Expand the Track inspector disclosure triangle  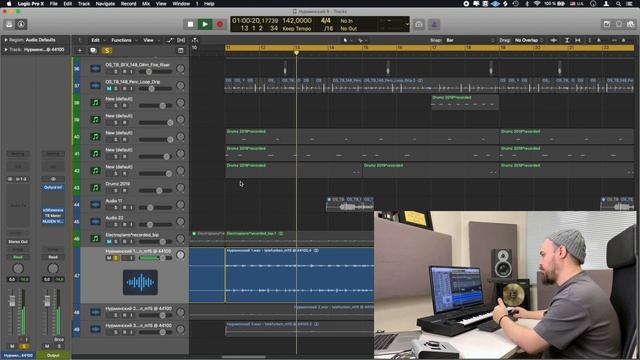[6, 50]
